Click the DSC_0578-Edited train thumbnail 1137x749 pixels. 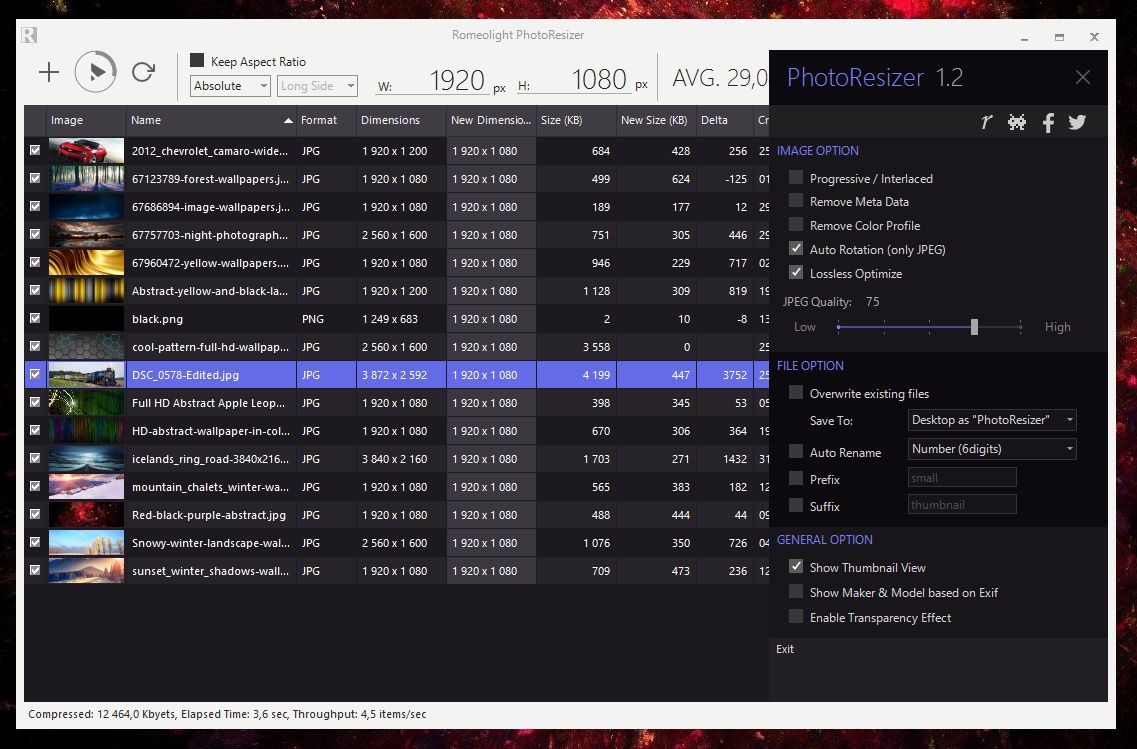(x=86, y=375)
